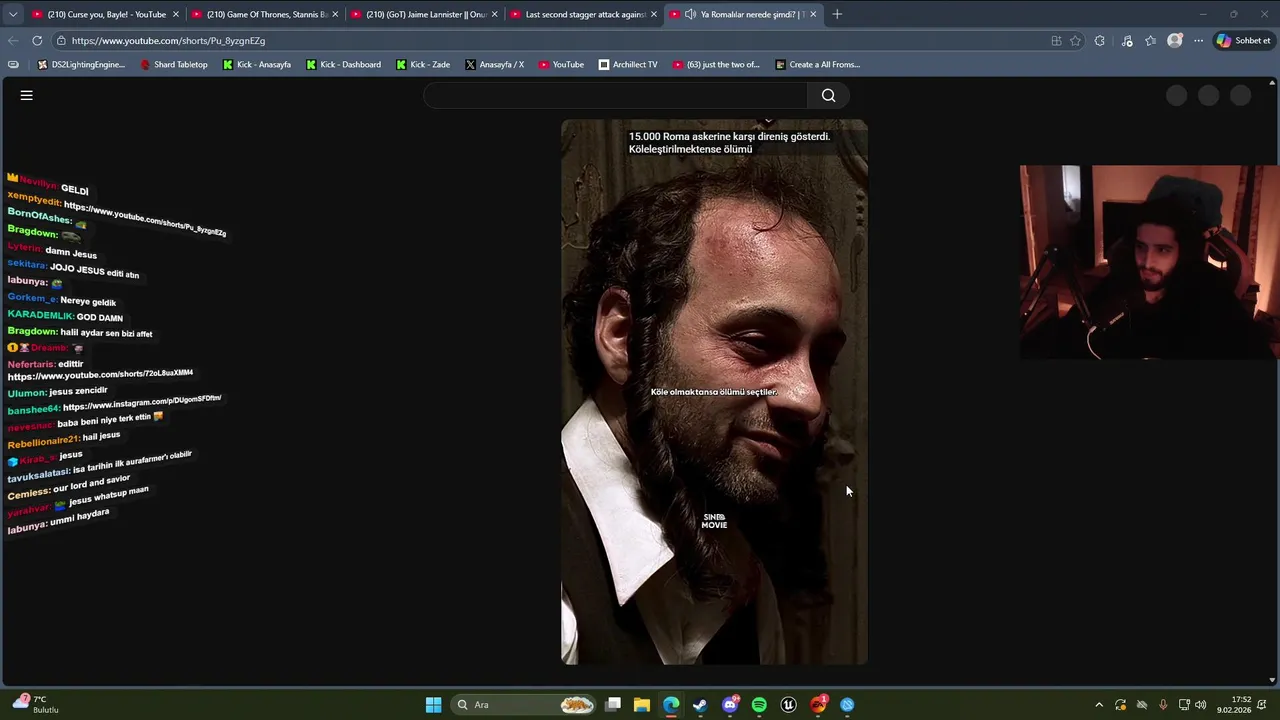This screenshot has width=1280, height=720.
Task: Click the Shorts video player
Action: point(714,392)
